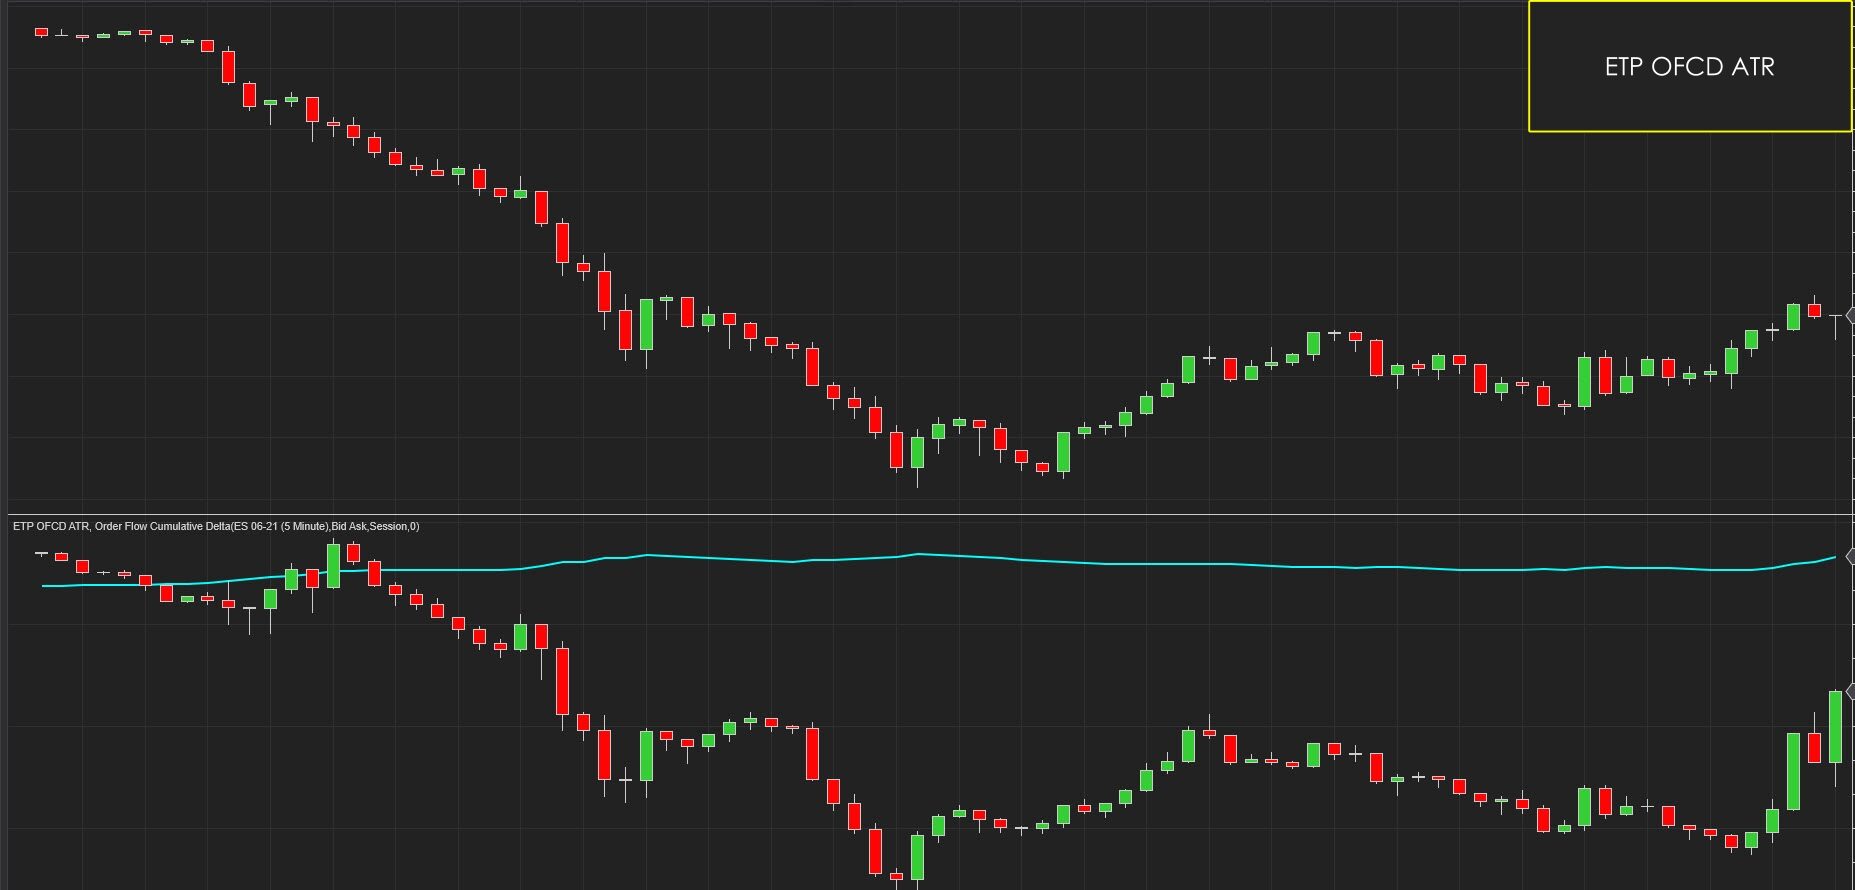
Task: Click the cyan line's value marker on the axis
Action: pyautogui.click(x=1850, y=556)
